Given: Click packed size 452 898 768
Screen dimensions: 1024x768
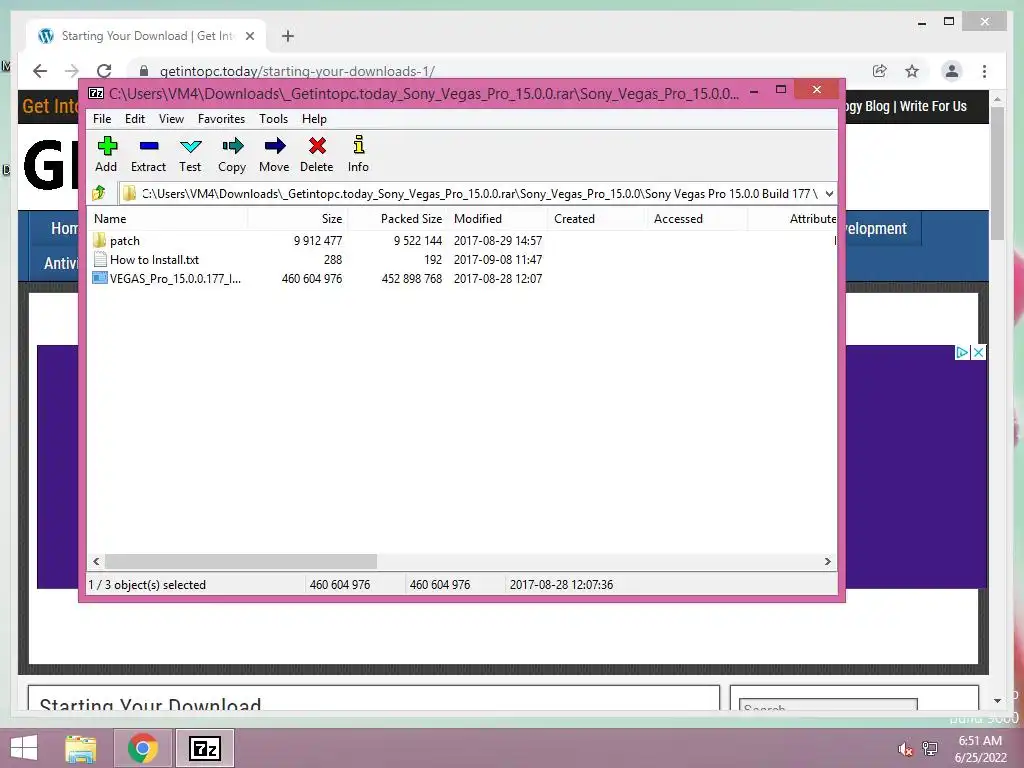Looking at the screenshot, I should pos(411,278).
